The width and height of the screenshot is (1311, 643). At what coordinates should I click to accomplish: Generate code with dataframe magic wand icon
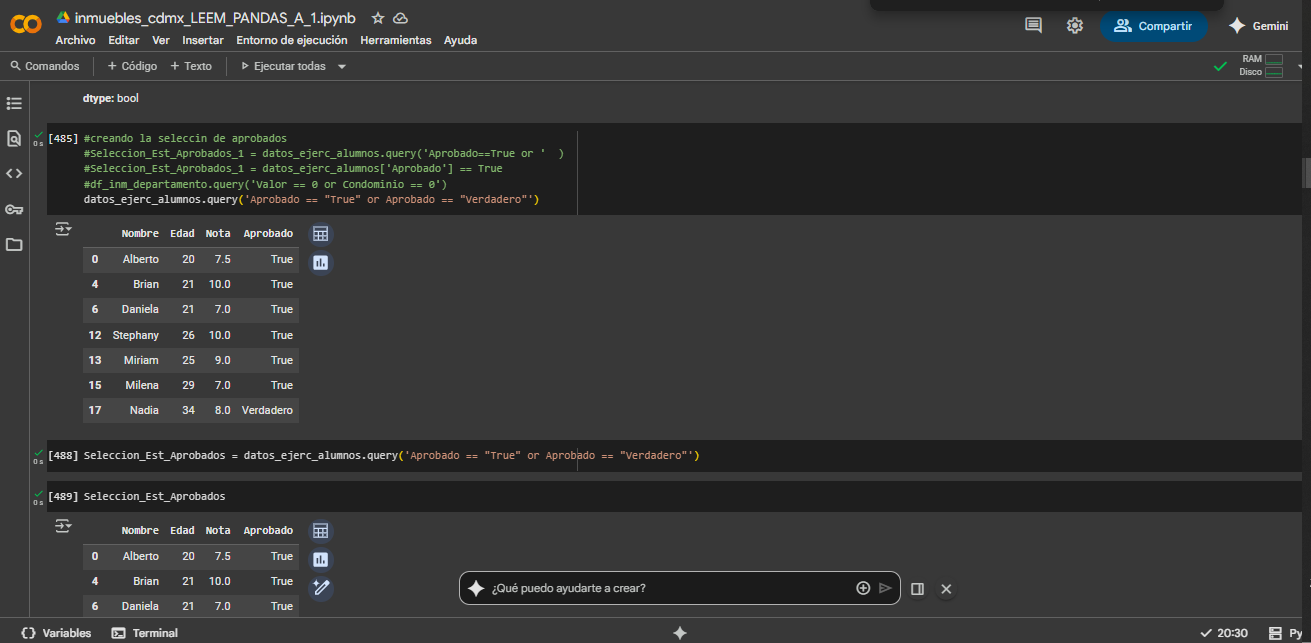pos(320,588)
